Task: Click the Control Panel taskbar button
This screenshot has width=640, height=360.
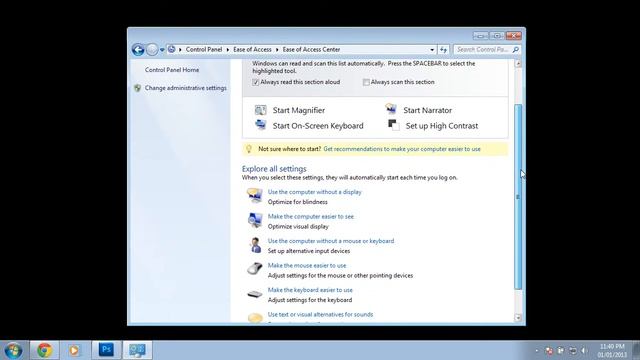Action: click(x=138, y=350)
